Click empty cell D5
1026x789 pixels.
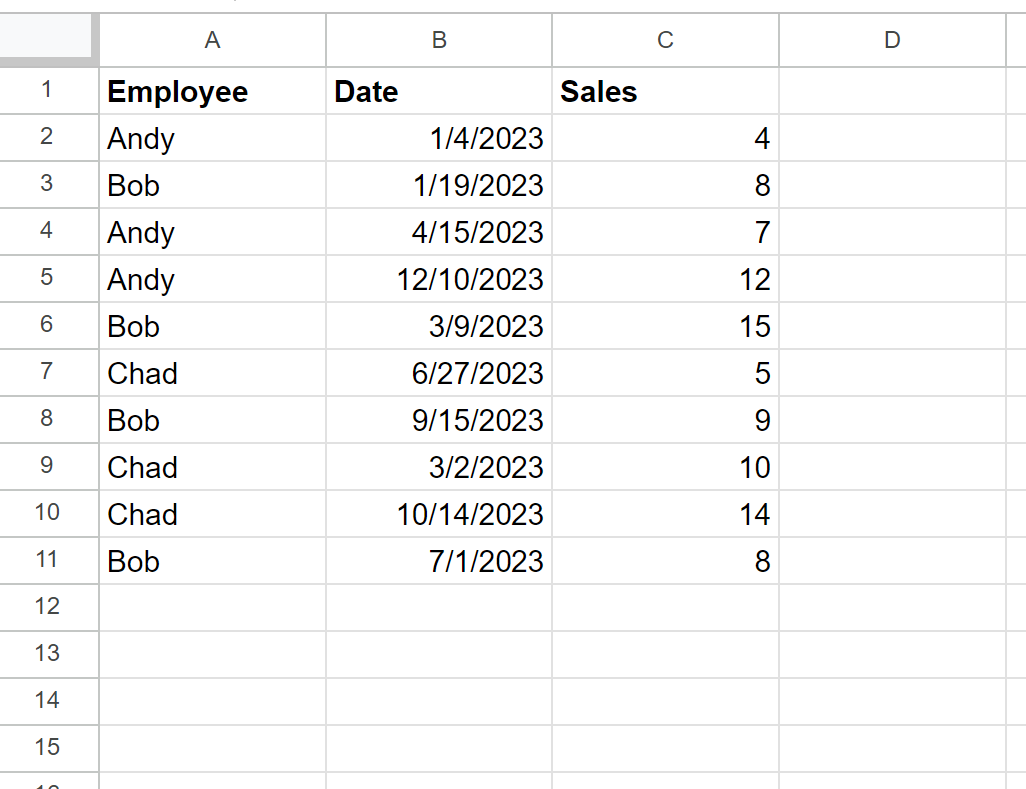click(x=893, y=279)
